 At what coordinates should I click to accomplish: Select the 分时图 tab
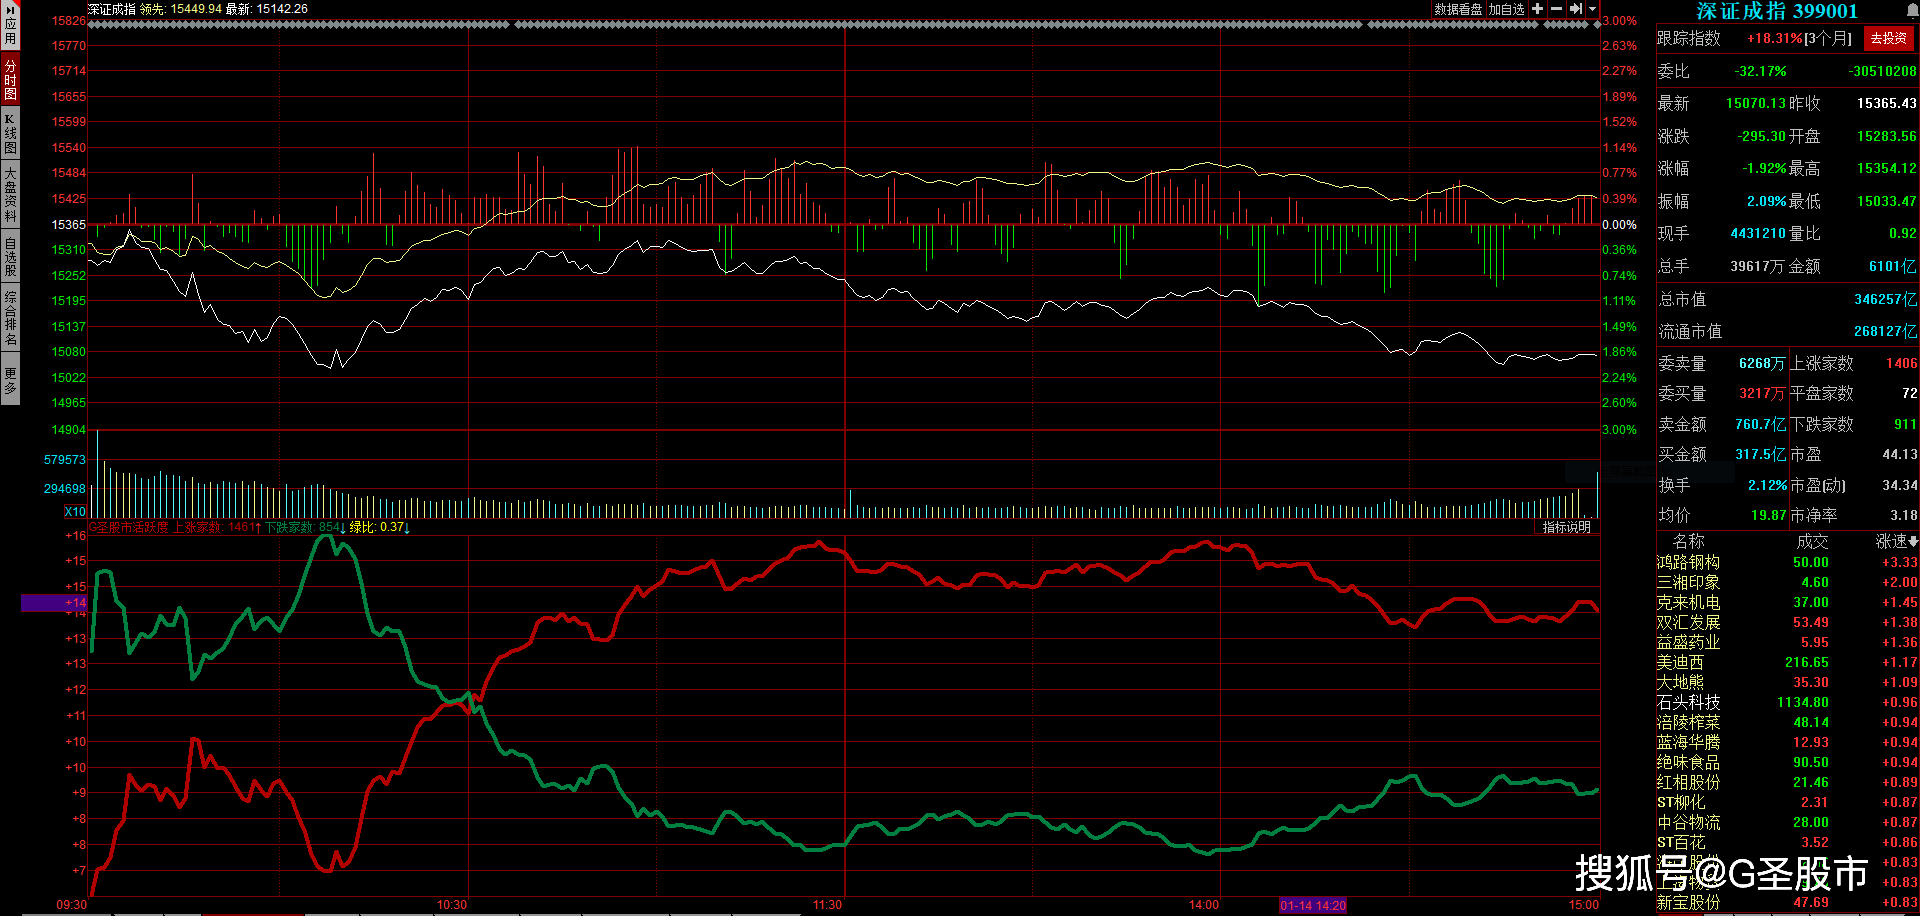point(10,79)
